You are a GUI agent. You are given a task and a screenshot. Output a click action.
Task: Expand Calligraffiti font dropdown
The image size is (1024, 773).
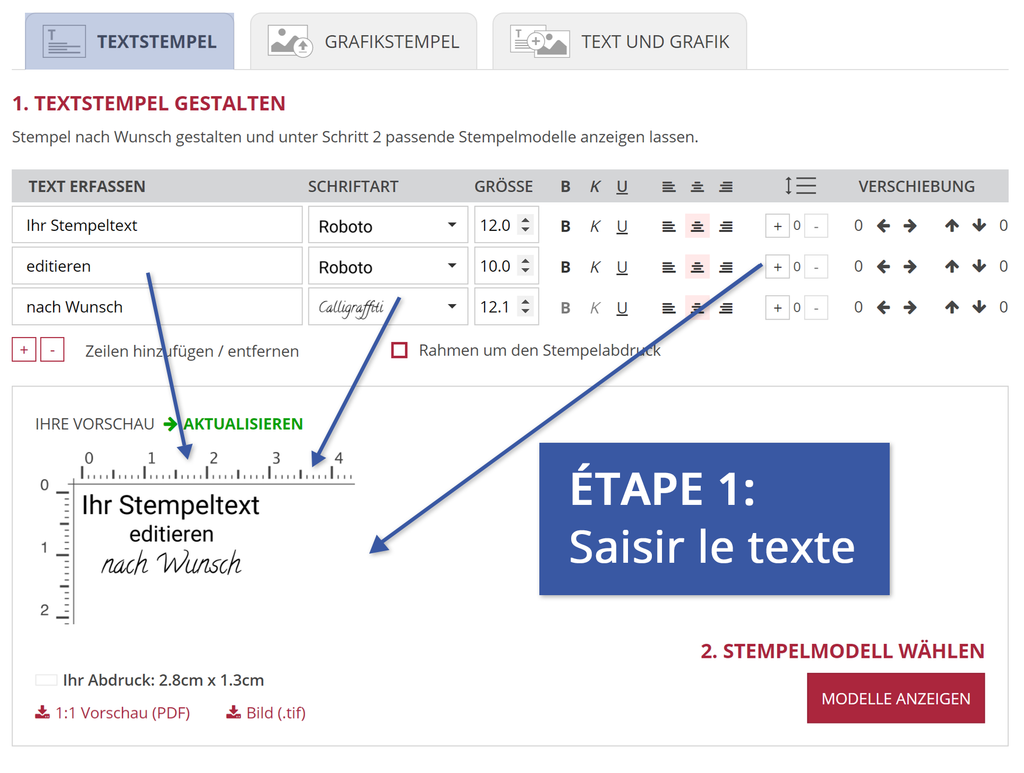click(x=388, y=308)
